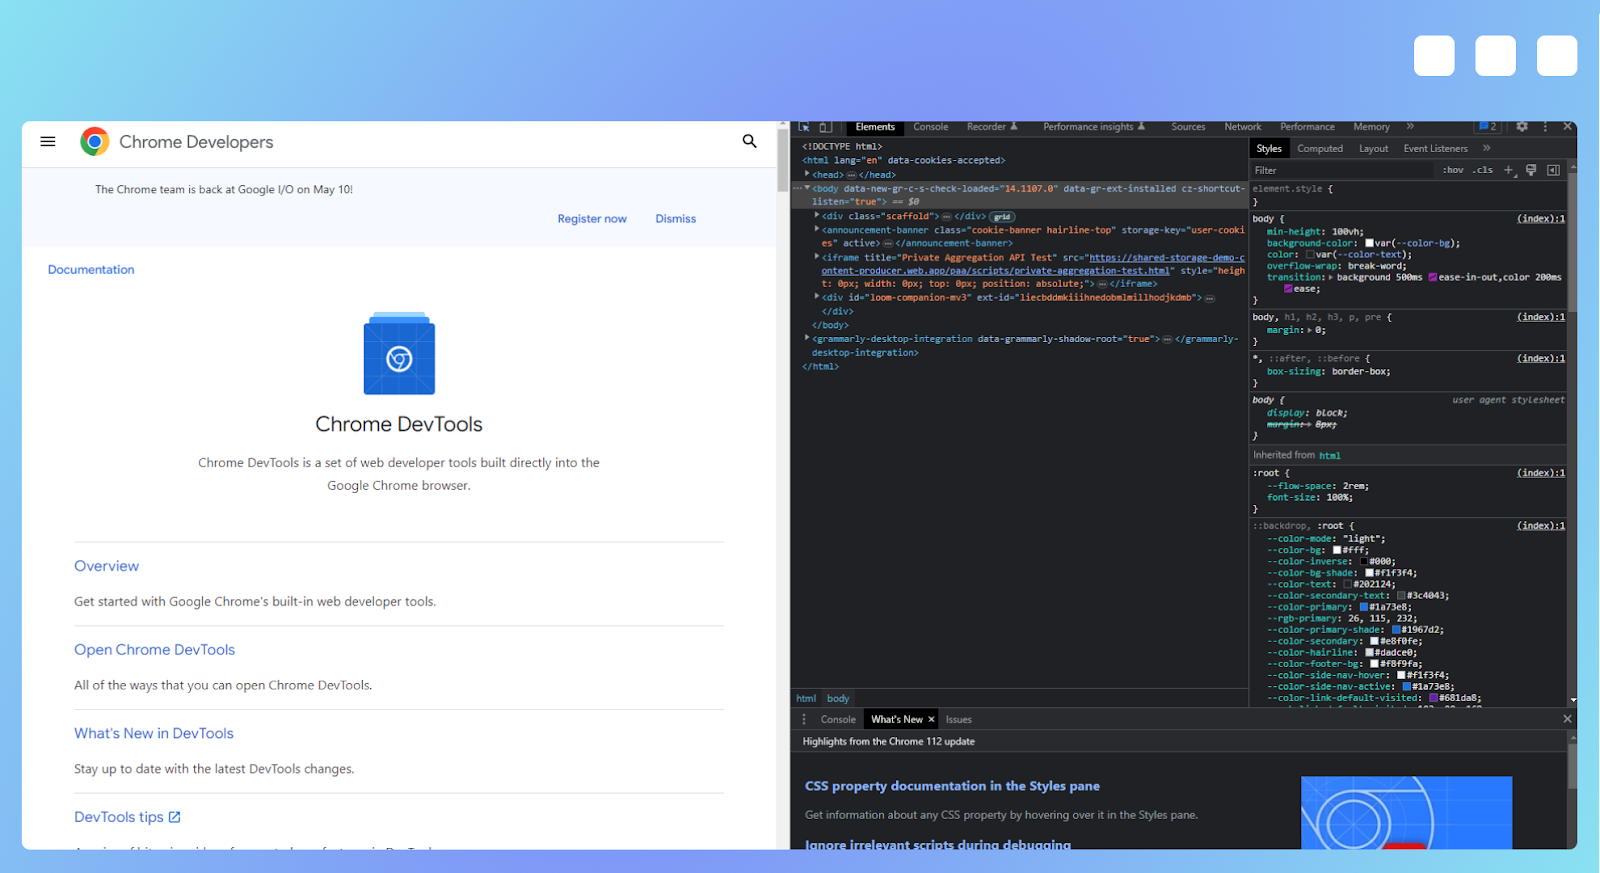Toggle the :hov element state button

1452,170
